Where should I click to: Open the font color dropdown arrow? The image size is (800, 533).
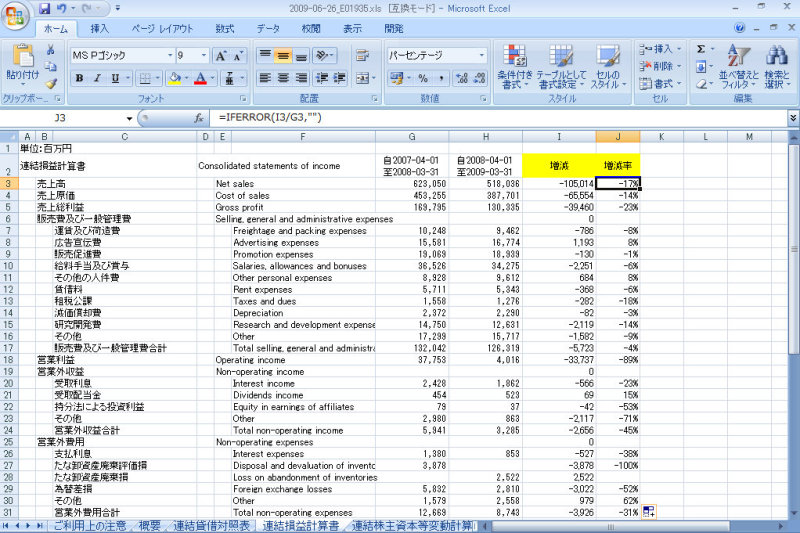pyautogui.click(x=212, y=78)
